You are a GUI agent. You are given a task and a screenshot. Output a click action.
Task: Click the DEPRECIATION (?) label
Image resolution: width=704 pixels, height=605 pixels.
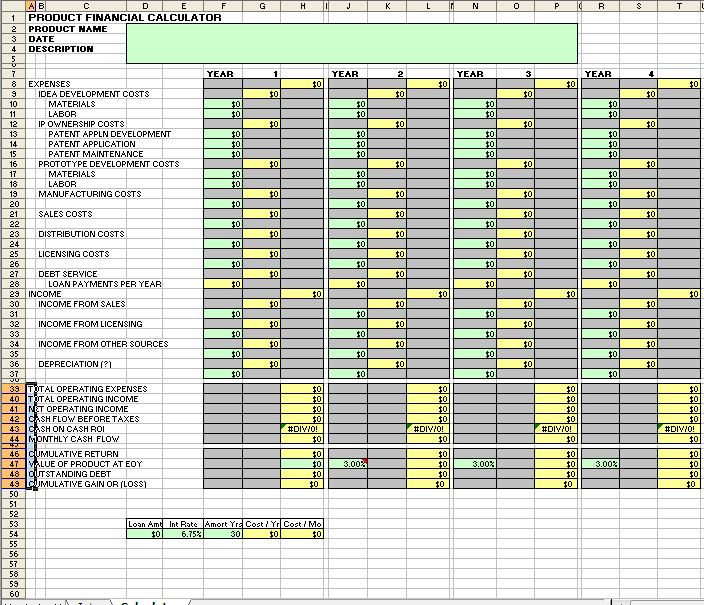click(x=75, y=364)
